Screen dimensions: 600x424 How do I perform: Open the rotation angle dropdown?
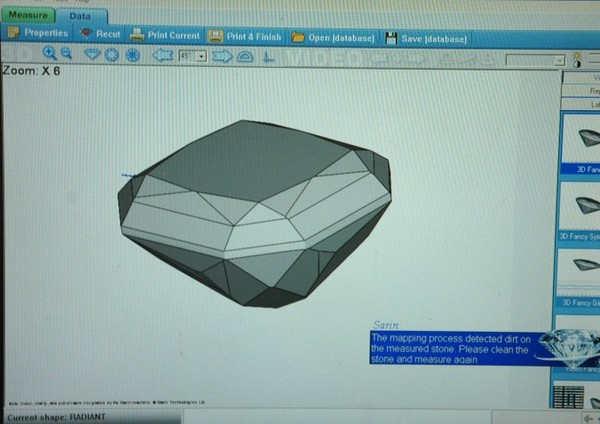tap(201, 56)
